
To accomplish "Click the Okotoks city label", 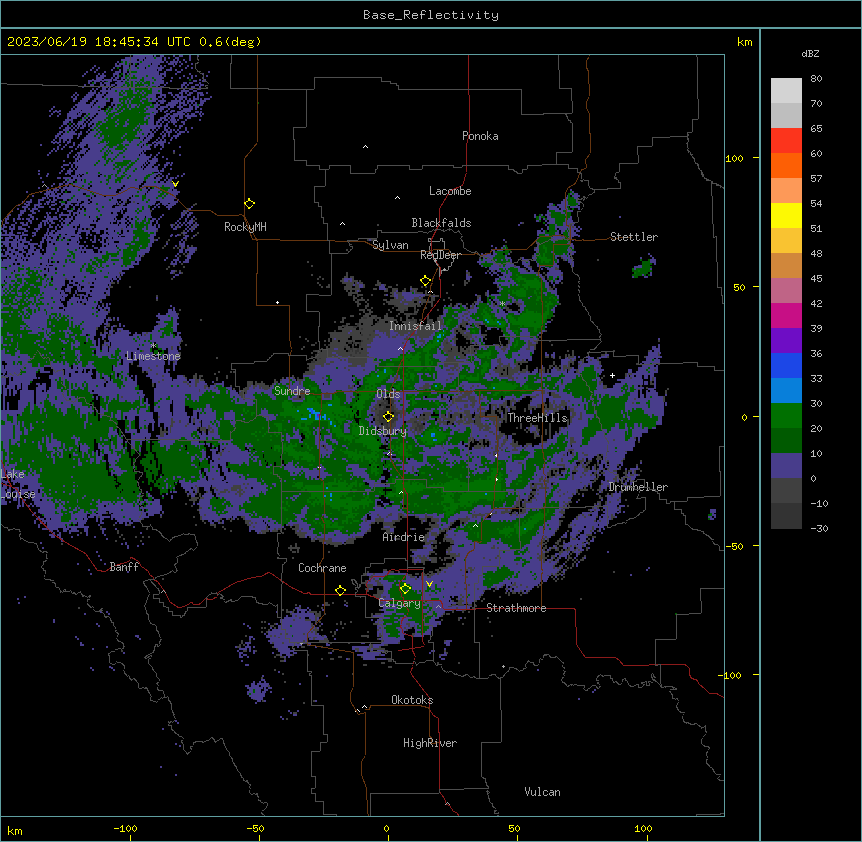I will (x=412, y=700).
